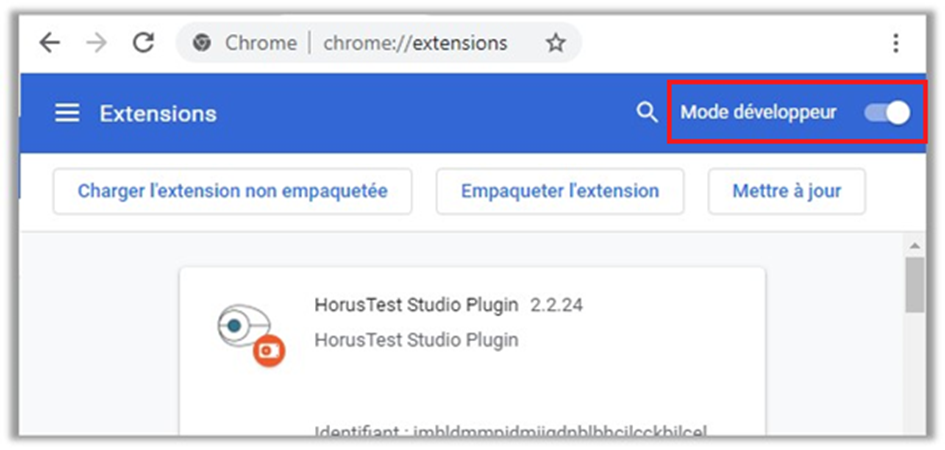
Task: Open the Extensions hamburger menu
Action: (x=67, y=113)
